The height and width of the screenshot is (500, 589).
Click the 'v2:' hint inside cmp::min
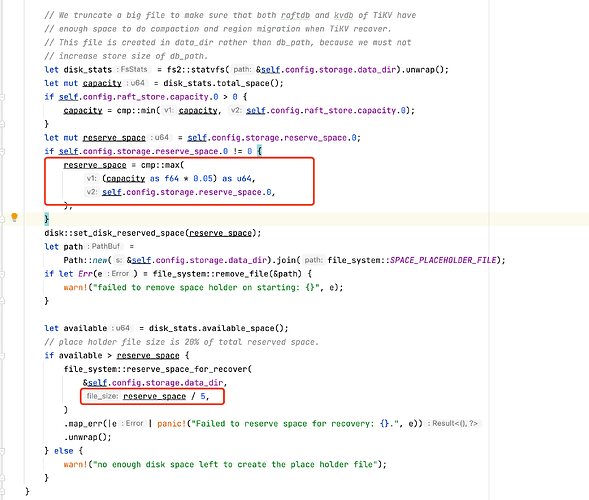[236, 110]
